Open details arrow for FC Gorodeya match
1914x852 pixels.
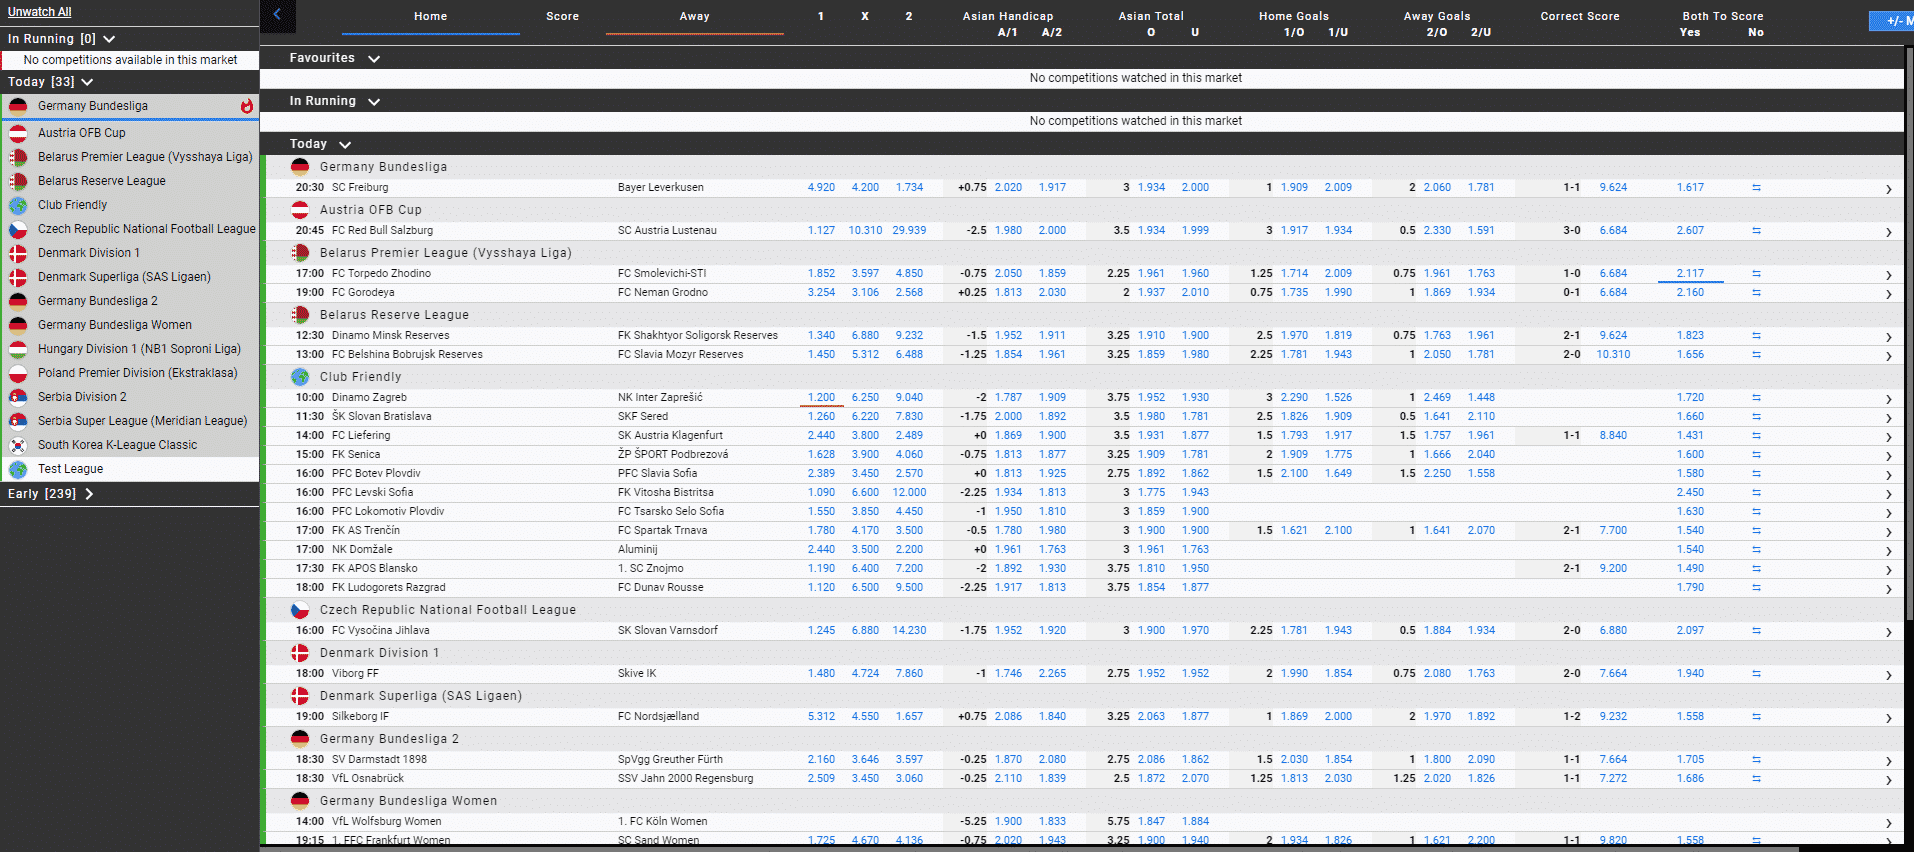[1888, 294]
